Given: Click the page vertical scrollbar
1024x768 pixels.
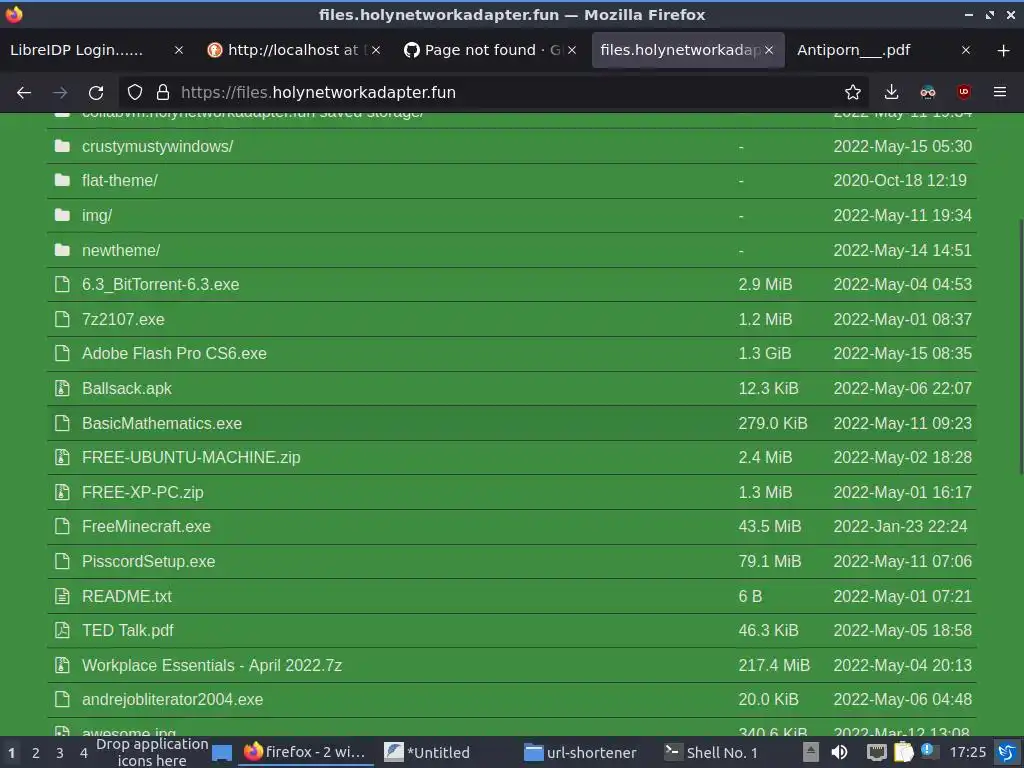Looking at the screenshot, I should tap(1021, 346).
